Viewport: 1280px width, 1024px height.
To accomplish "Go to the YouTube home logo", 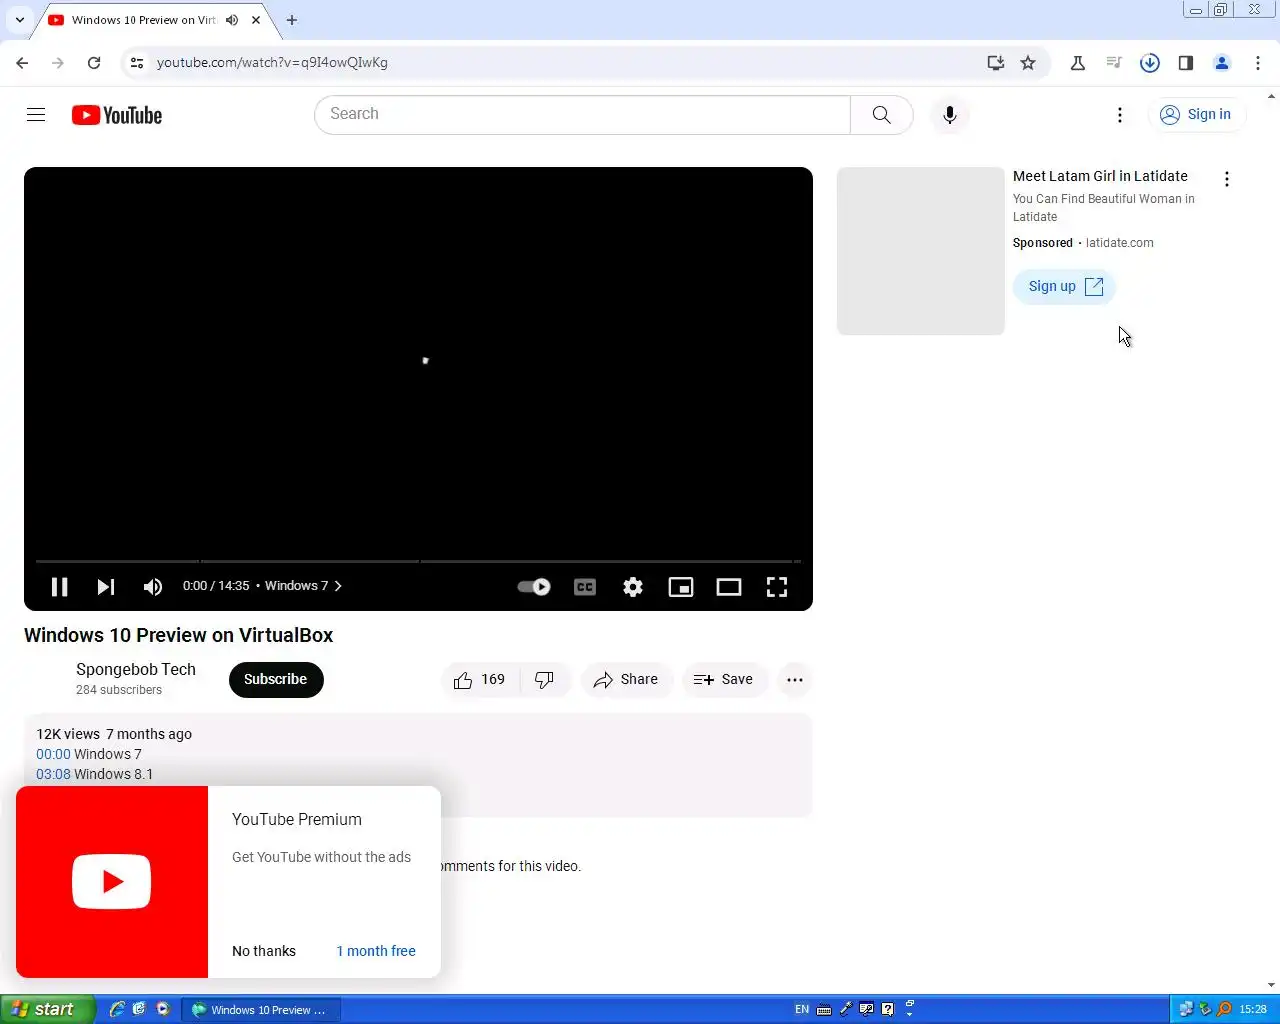I will pos(117,115).
